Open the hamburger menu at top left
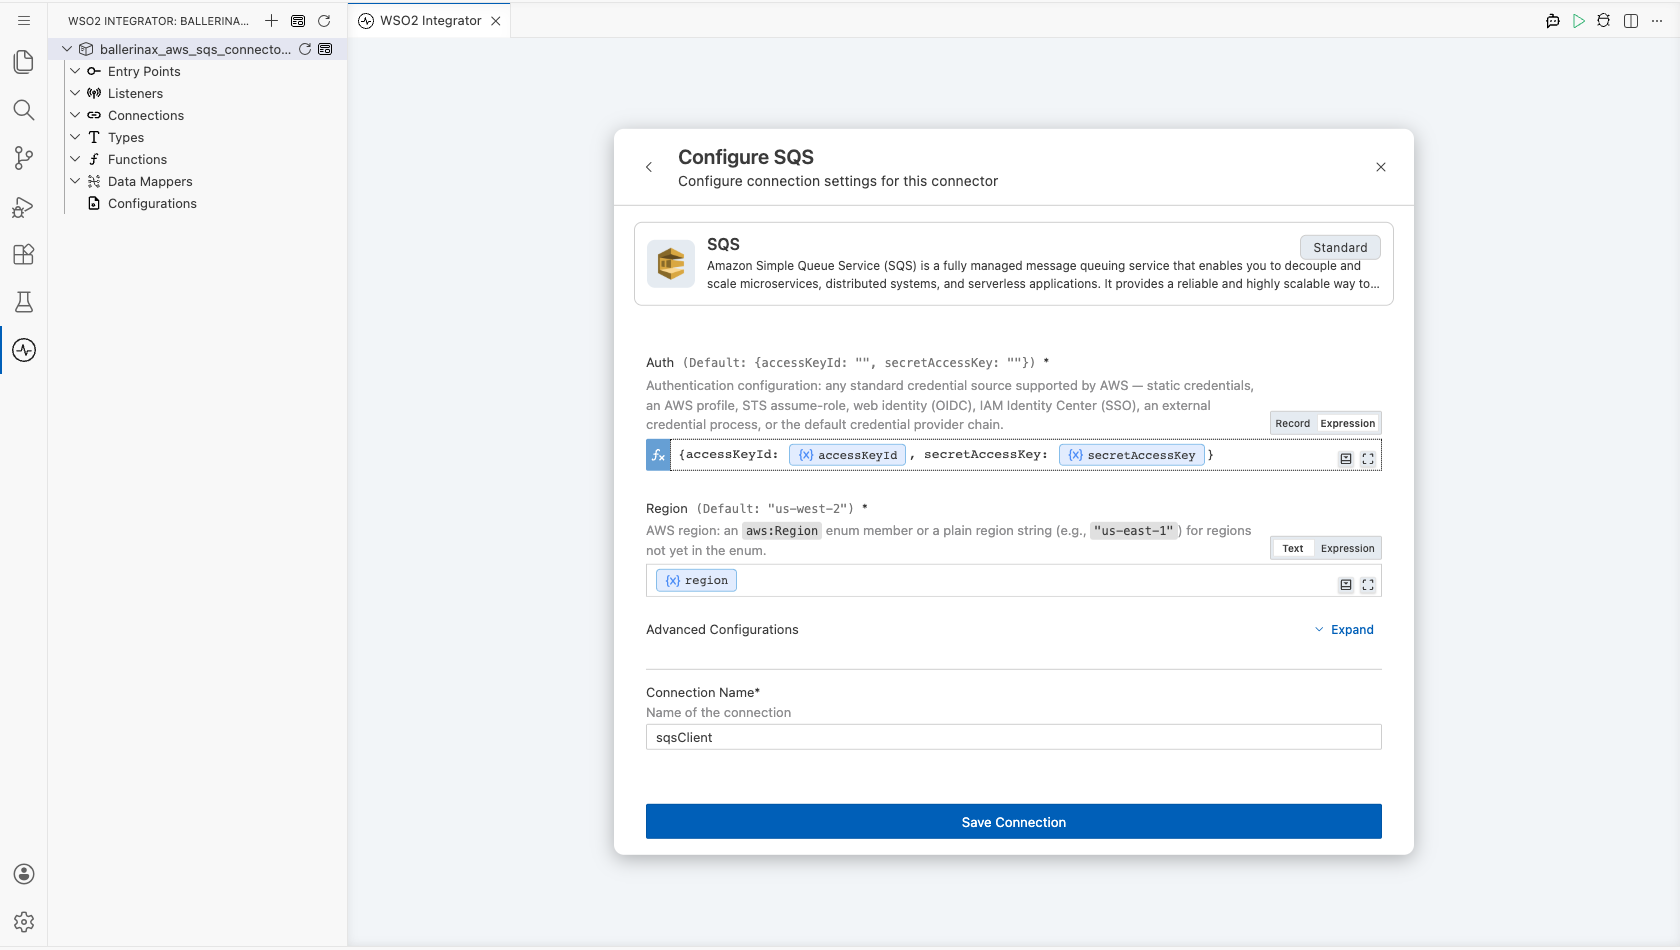The image size is (1680, 950). pos(24,20)
